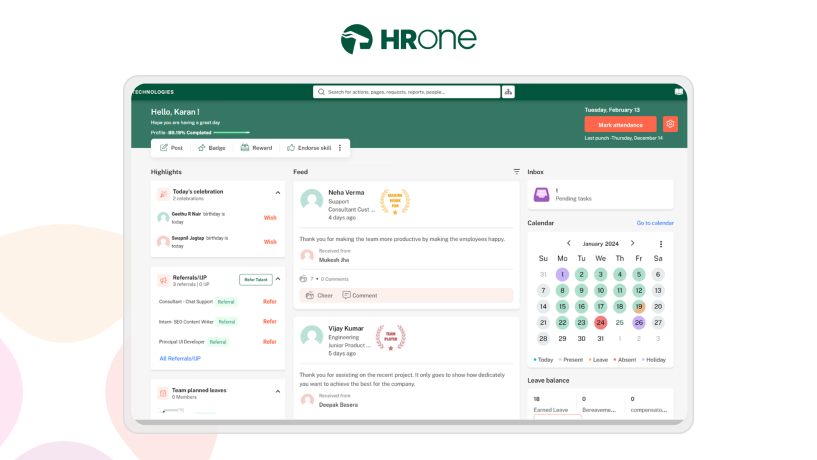Select January 24 absent day

[x=600, y=322]
